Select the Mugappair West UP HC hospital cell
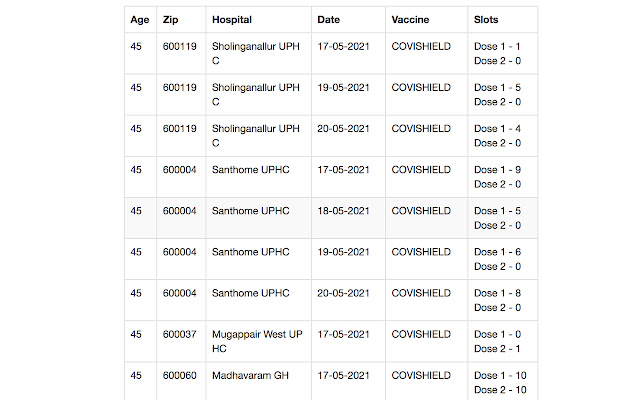The image size is (640, 400). point(255,341)
